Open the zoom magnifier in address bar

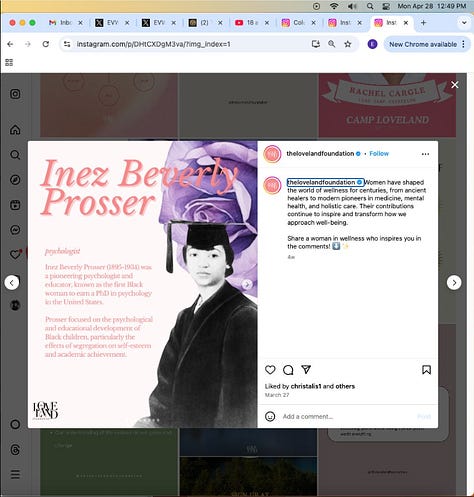[x=332, y=44]
